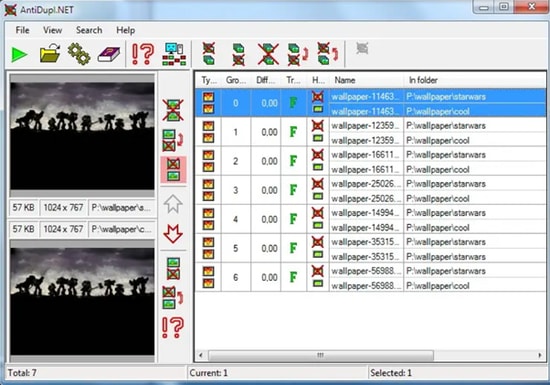This screenshot has width=550, height=385.
Task: Click 'Selected: 1' in the status bar
Action: click(391, 373)
